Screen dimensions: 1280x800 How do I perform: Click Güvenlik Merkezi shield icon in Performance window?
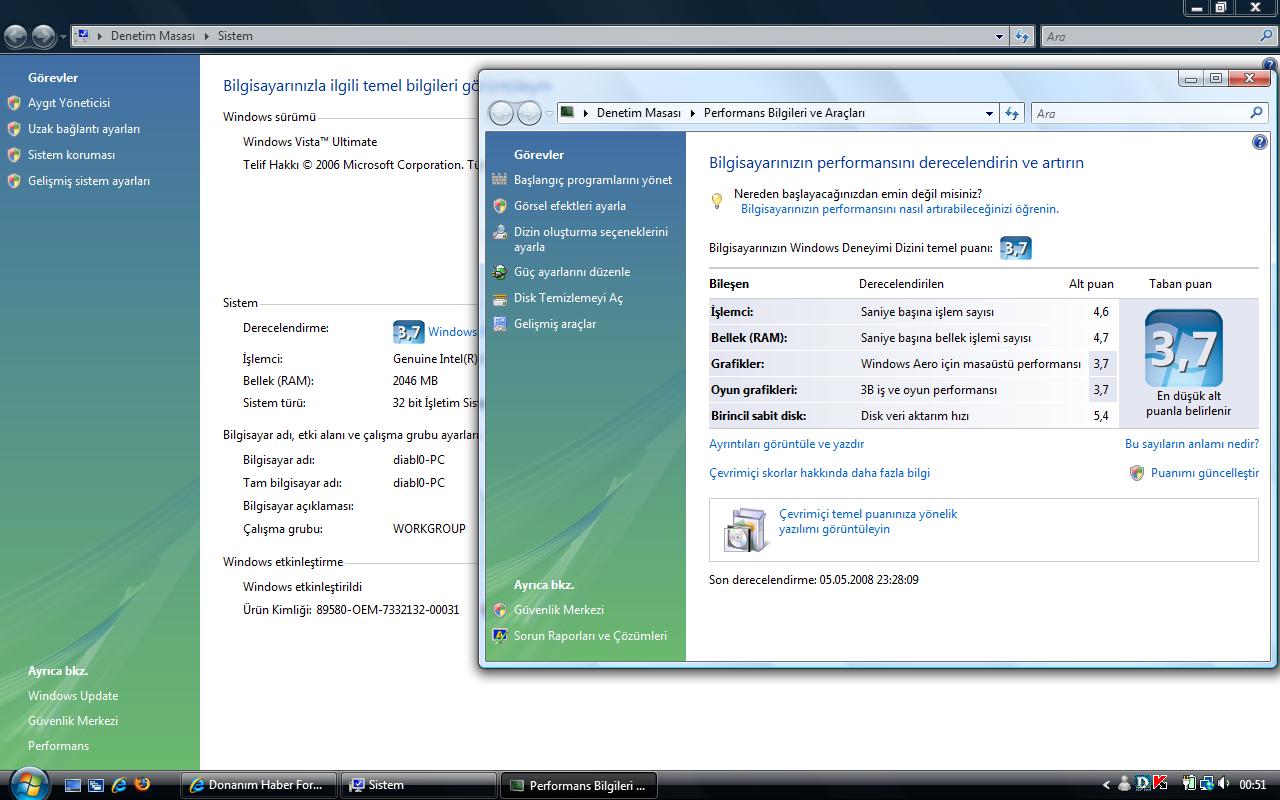[500, 610]
